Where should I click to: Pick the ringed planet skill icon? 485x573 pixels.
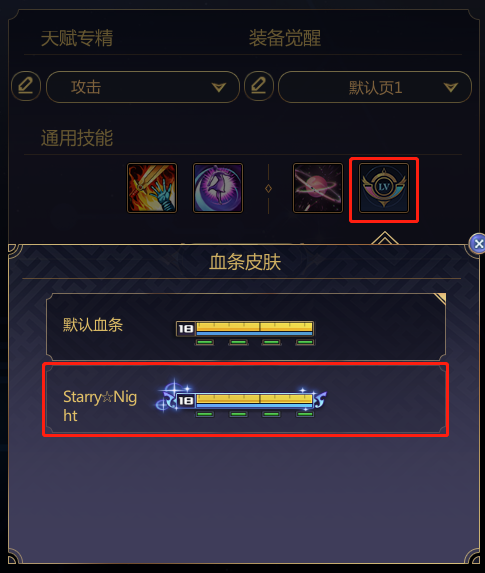(x=318, y=188)
